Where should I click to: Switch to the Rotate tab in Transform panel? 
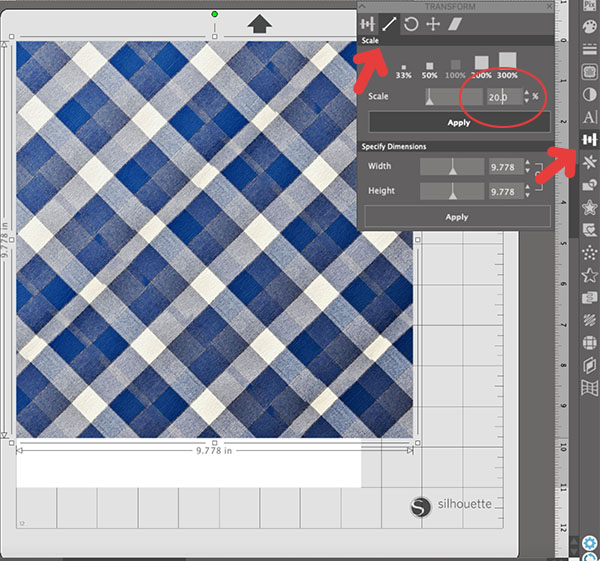(411, 24)
